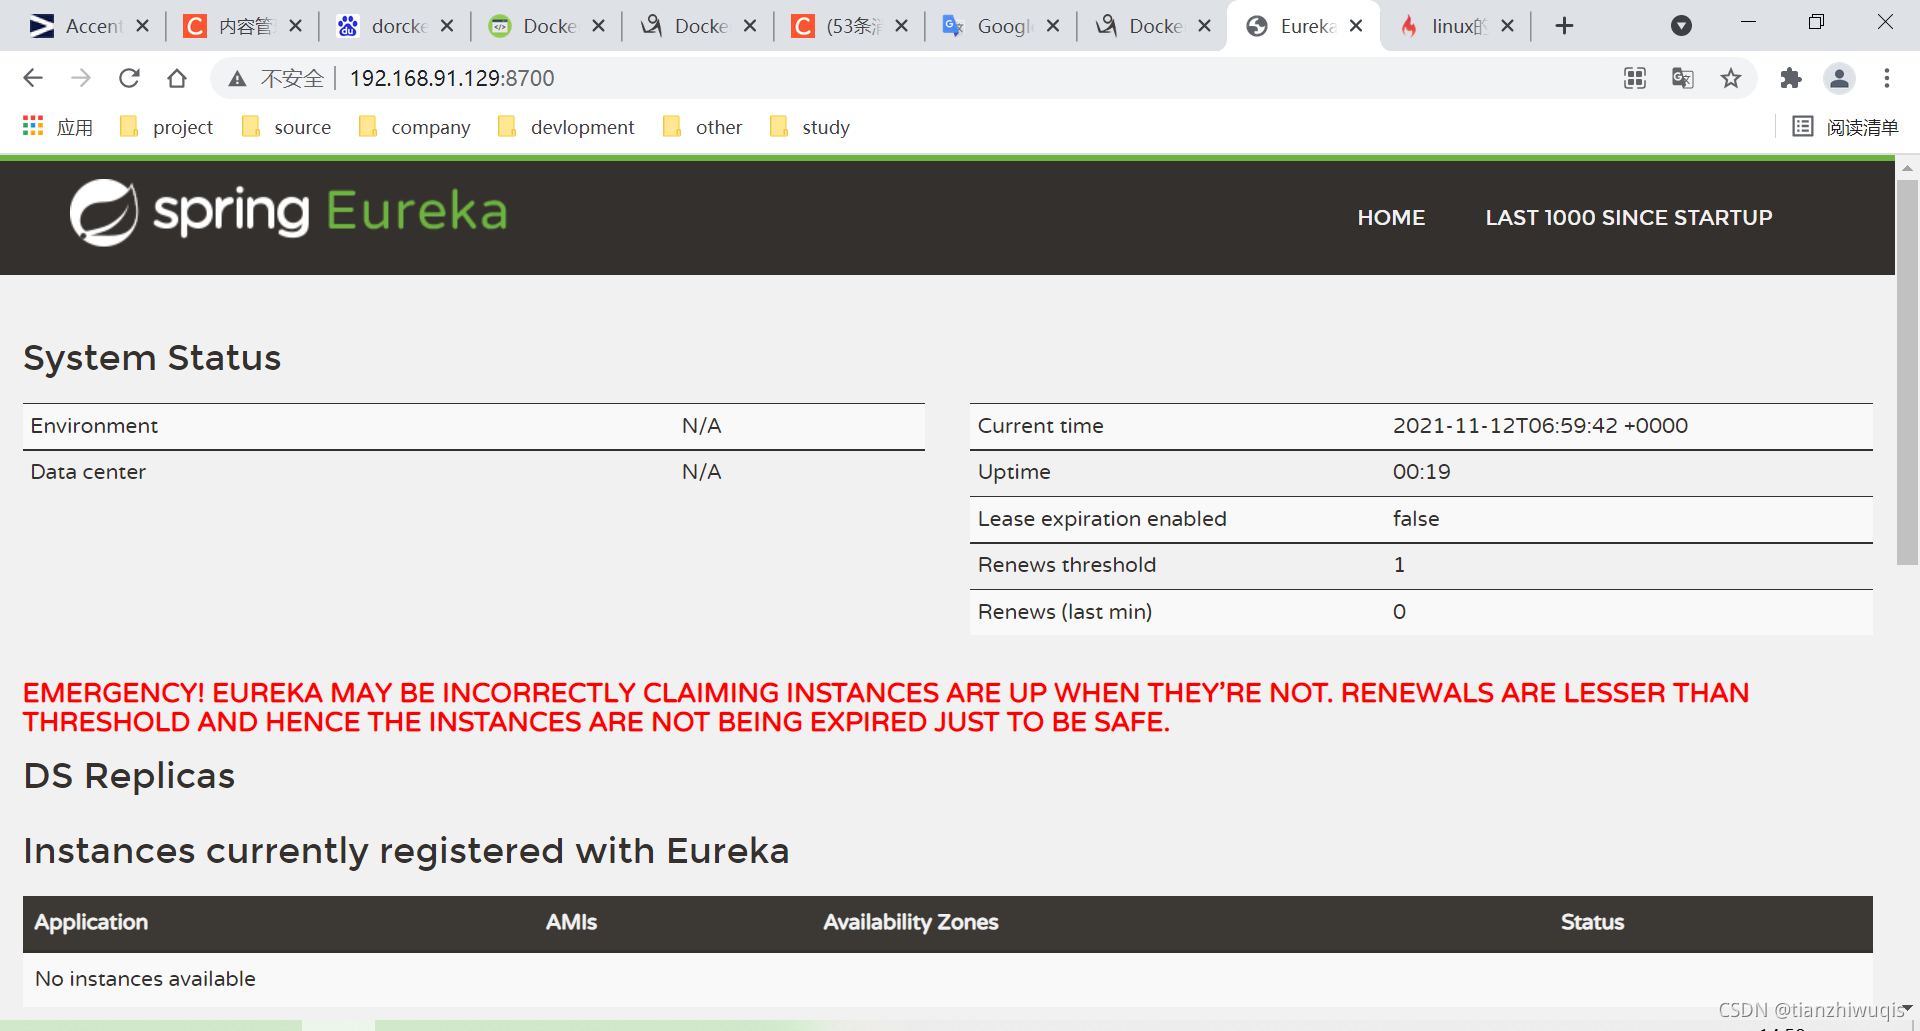Click the Availability Zones column header
The image size is (1920, 1031).
pos(911,922)
